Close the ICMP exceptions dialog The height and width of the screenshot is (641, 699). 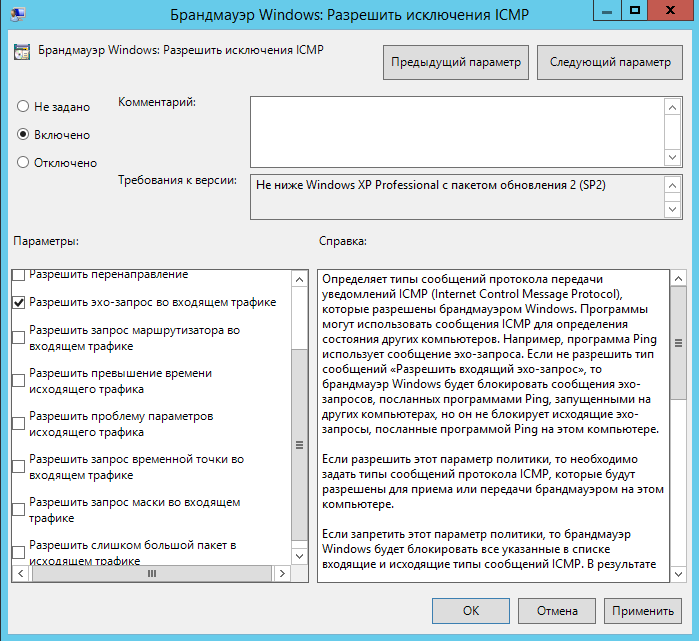[x=670, y=11]
